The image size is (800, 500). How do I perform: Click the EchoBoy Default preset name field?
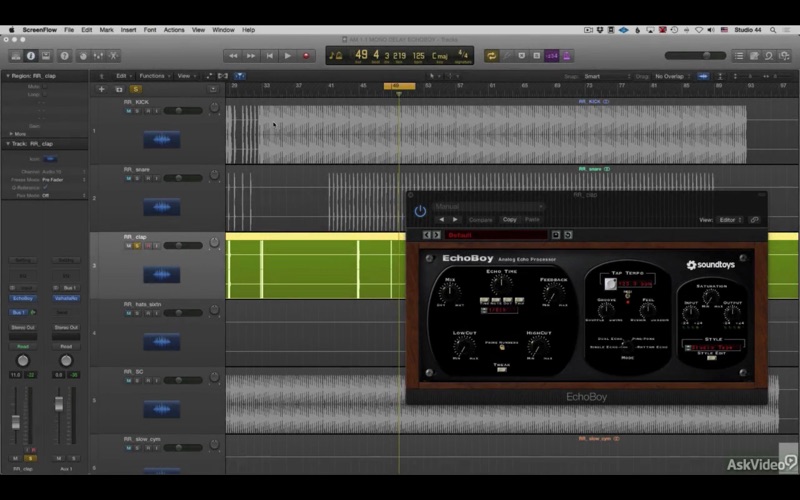[495, 235]
